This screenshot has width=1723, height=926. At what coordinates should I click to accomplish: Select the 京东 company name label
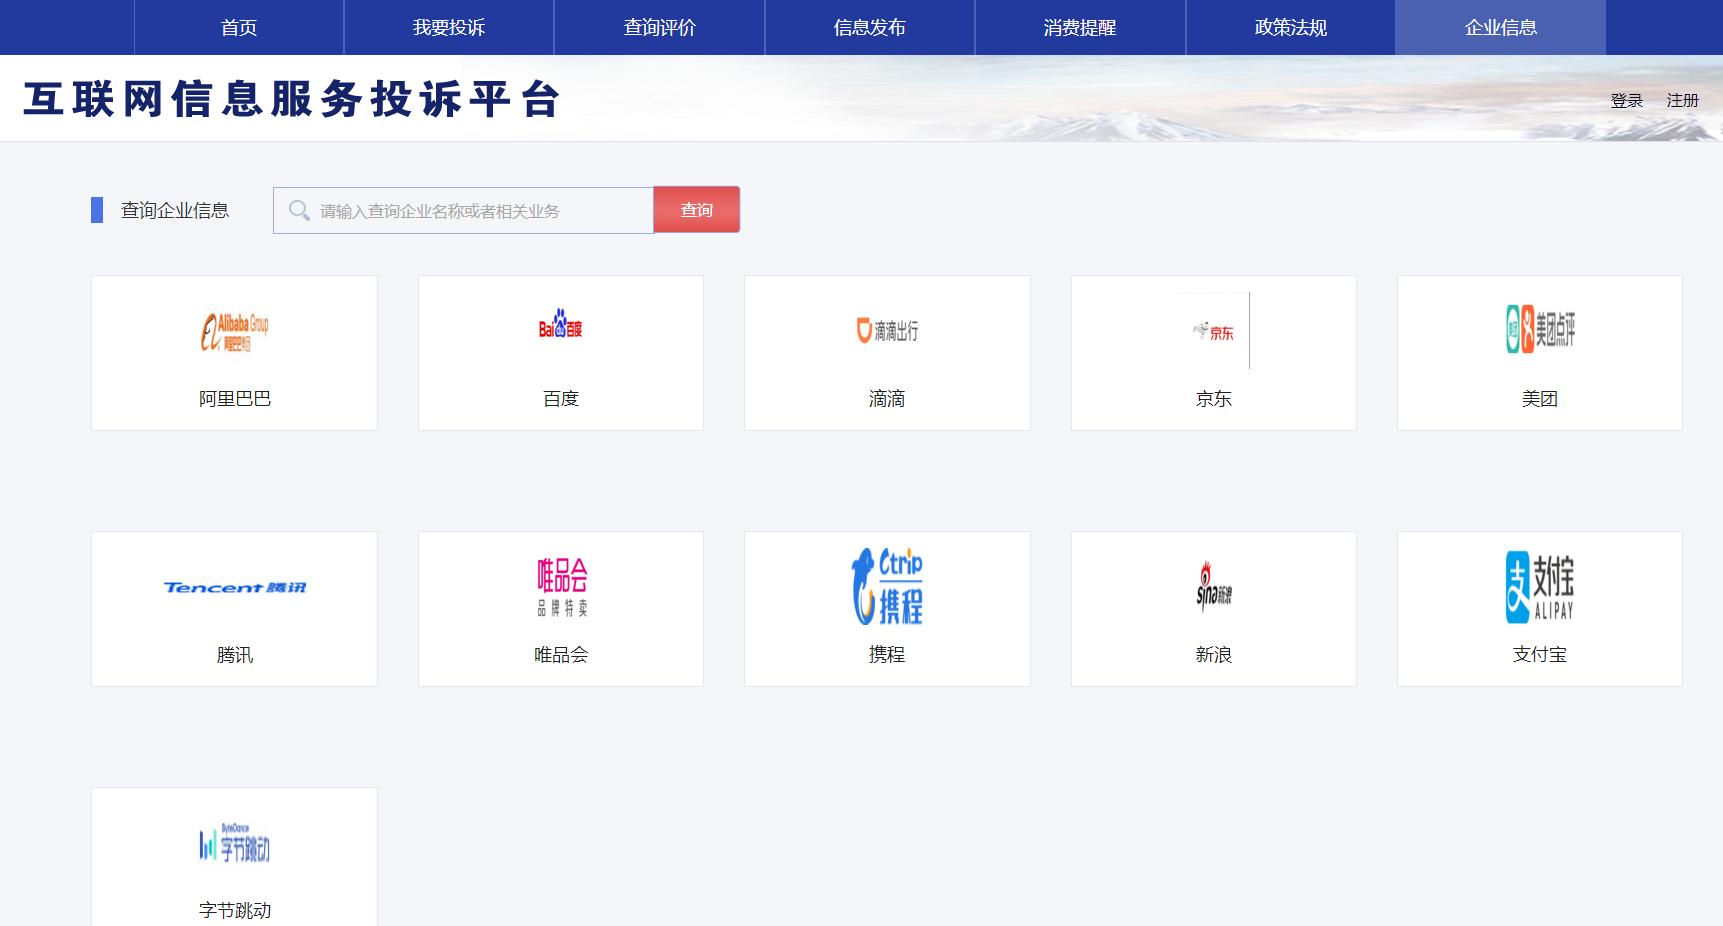pos(1214,398)
